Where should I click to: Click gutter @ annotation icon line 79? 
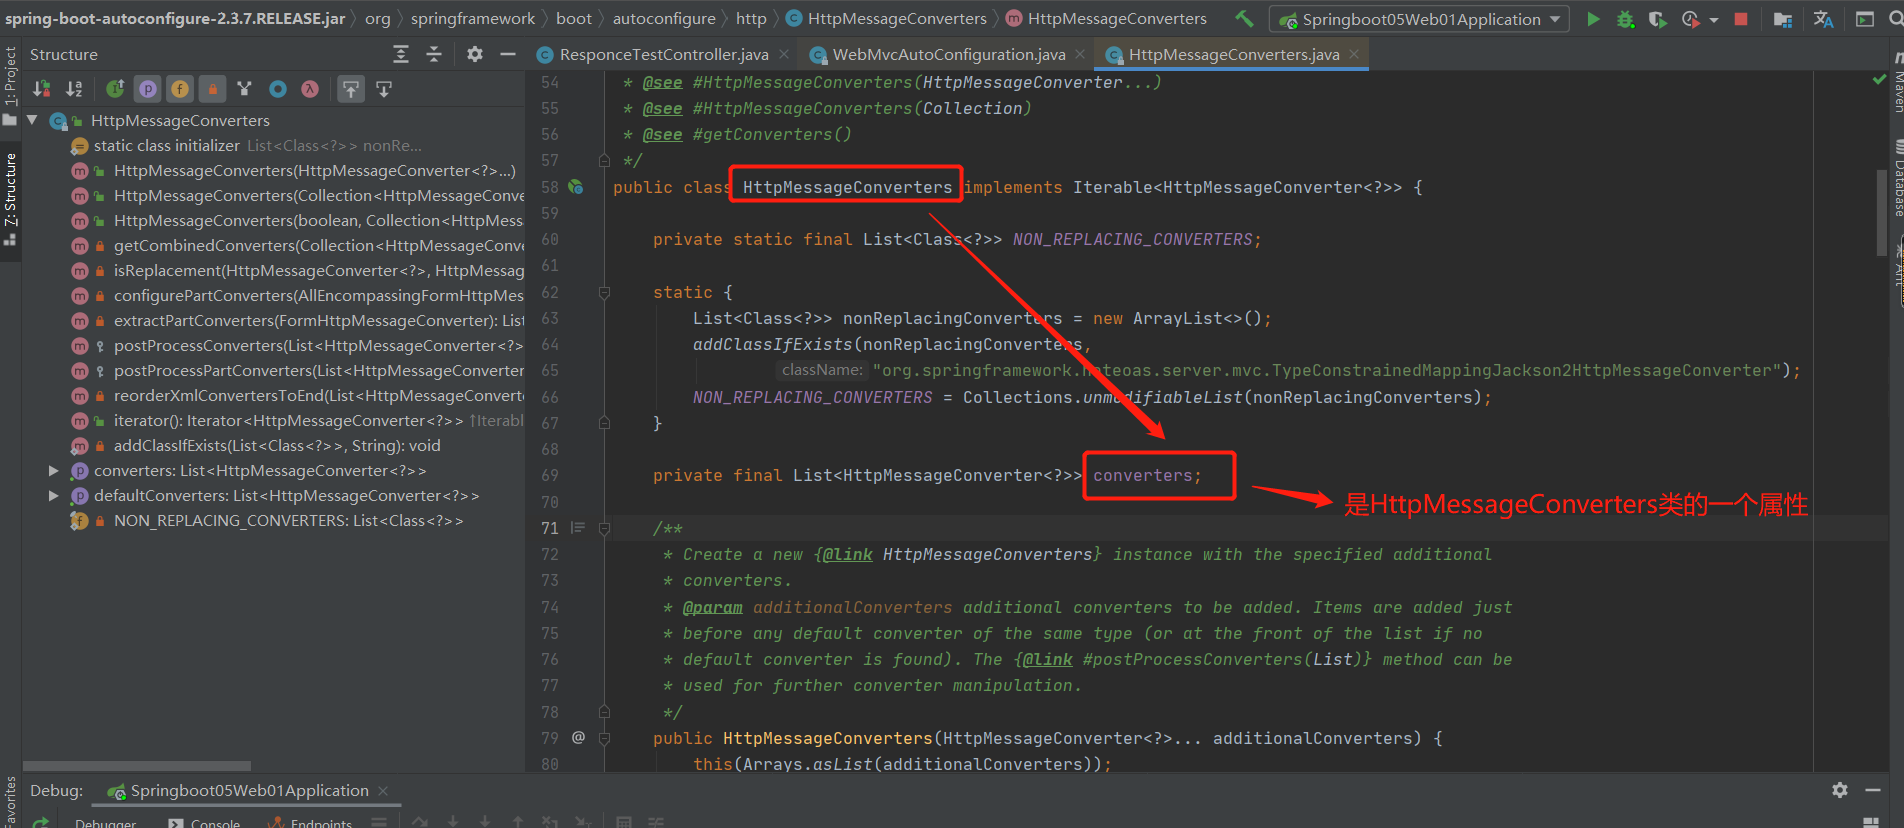coord(578,737)
